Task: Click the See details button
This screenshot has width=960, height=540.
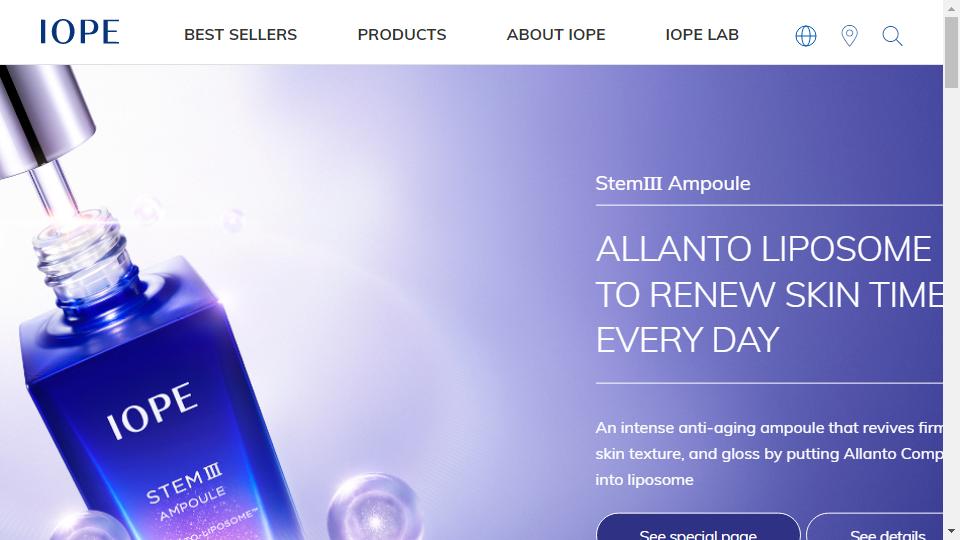Action: 875,527
